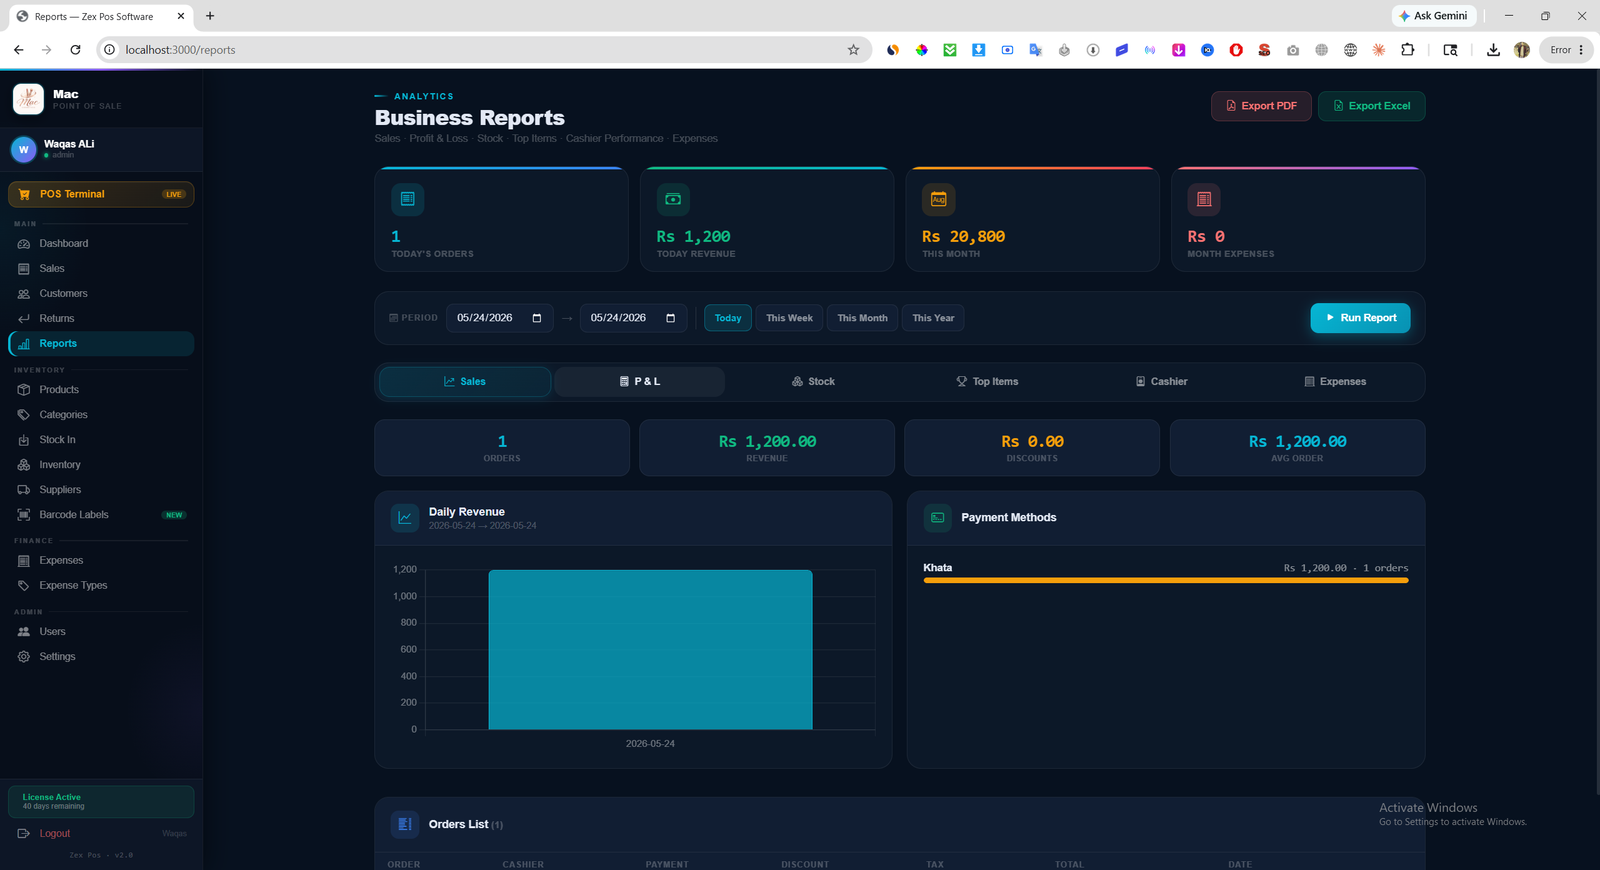
Task: Export the report as PDF
Action: (x=1261, y=106)
